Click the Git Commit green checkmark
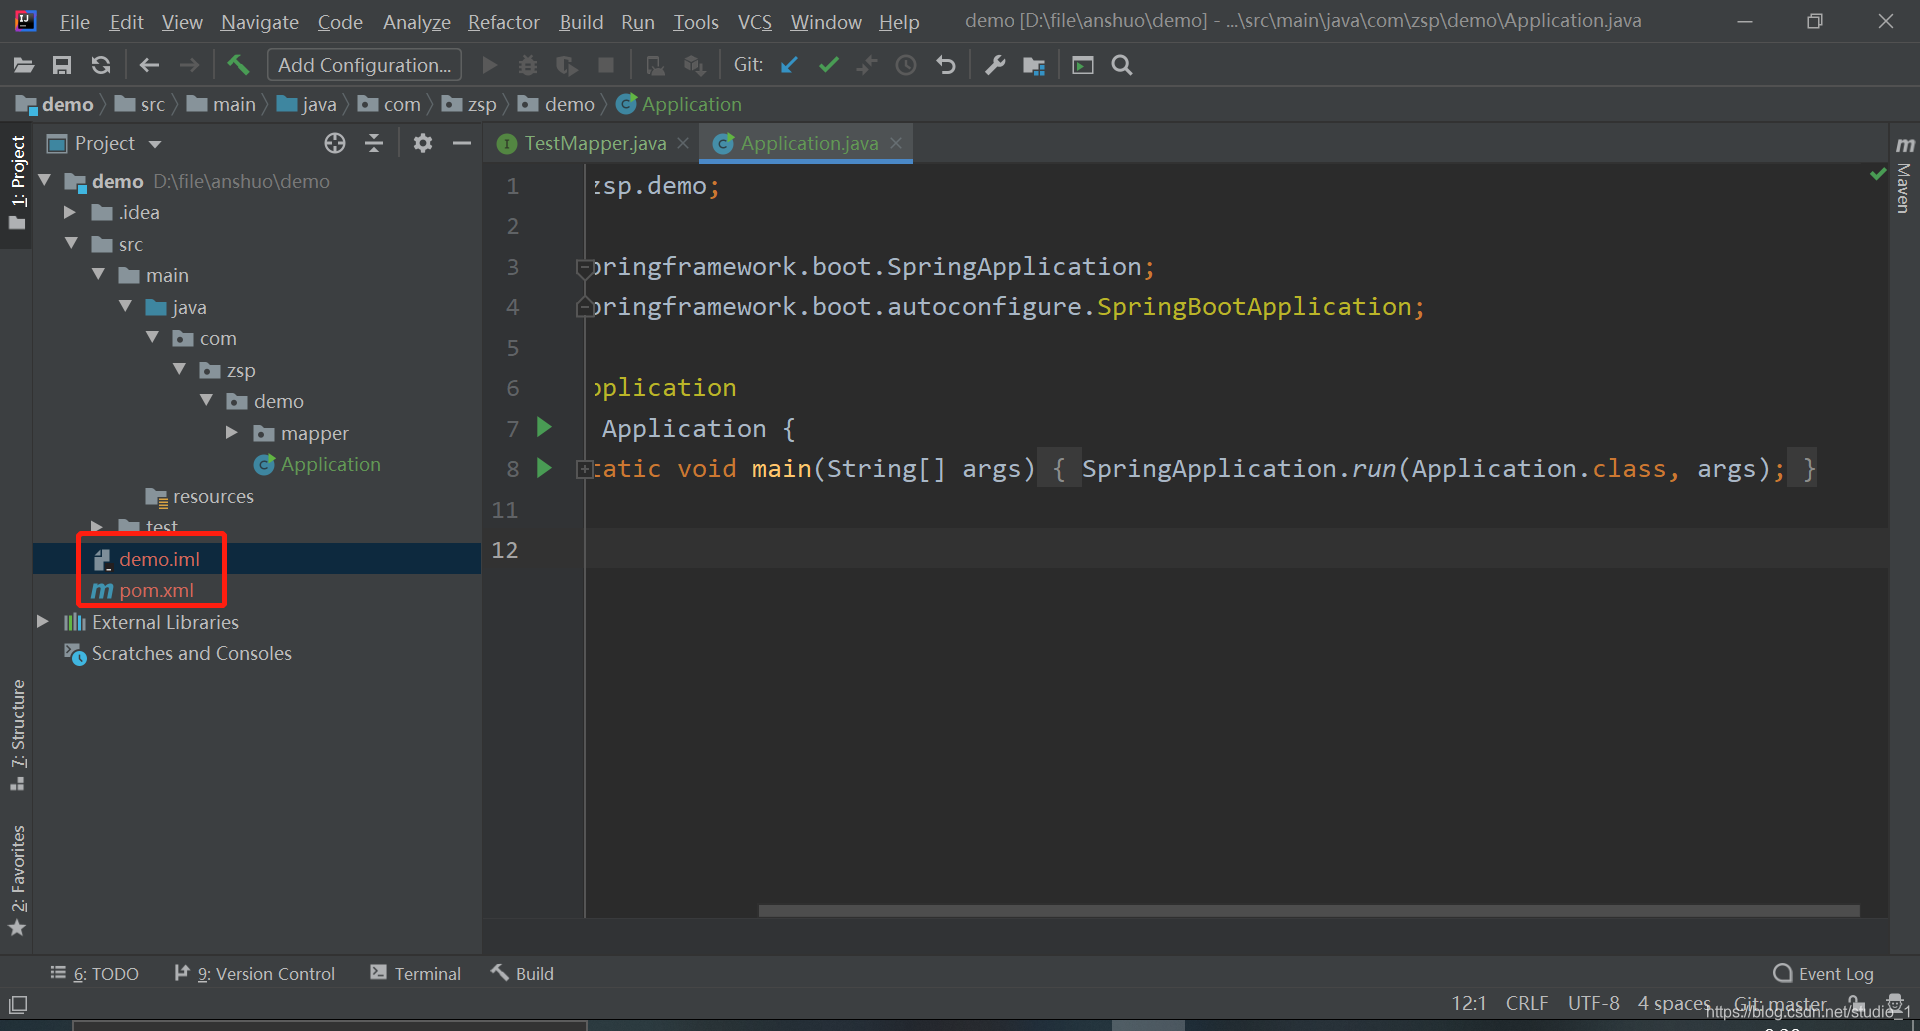Image resolution: width=1920 pixels, height=1031 pixels. tap(828, 65)
